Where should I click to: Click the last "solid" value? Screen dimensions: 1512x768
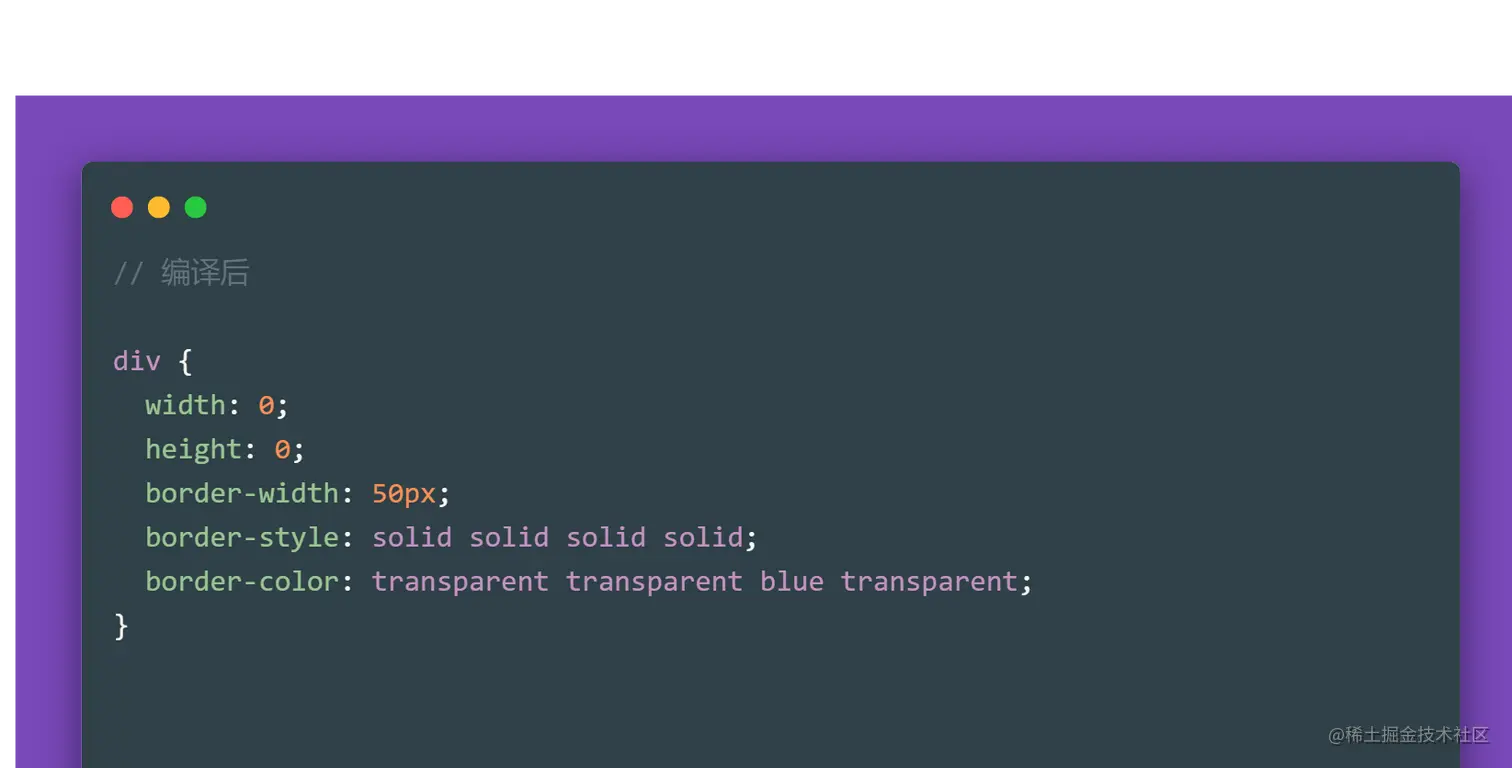tap(703, 537)
